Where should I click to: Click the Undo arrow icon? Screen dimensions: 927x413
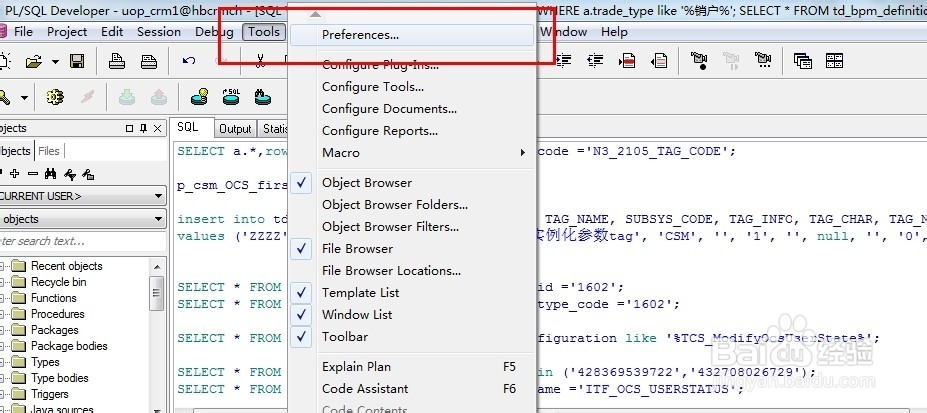(x=189, y=61)
